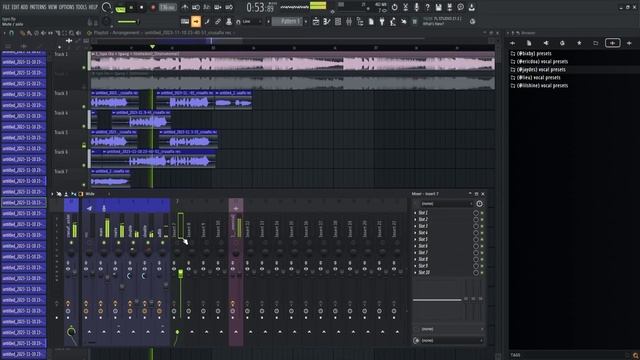Click the browser speaker/audio tab icon
The width and height of the screenshot is (640, 360).
546,43
